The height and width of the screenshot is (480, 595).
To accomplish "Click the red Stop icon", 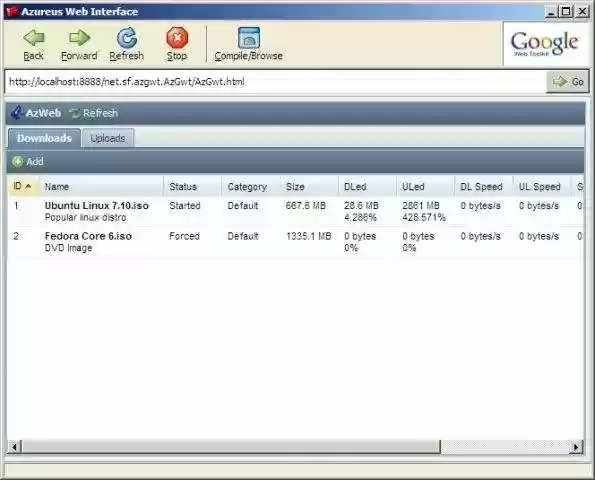I will coord(177,38).
